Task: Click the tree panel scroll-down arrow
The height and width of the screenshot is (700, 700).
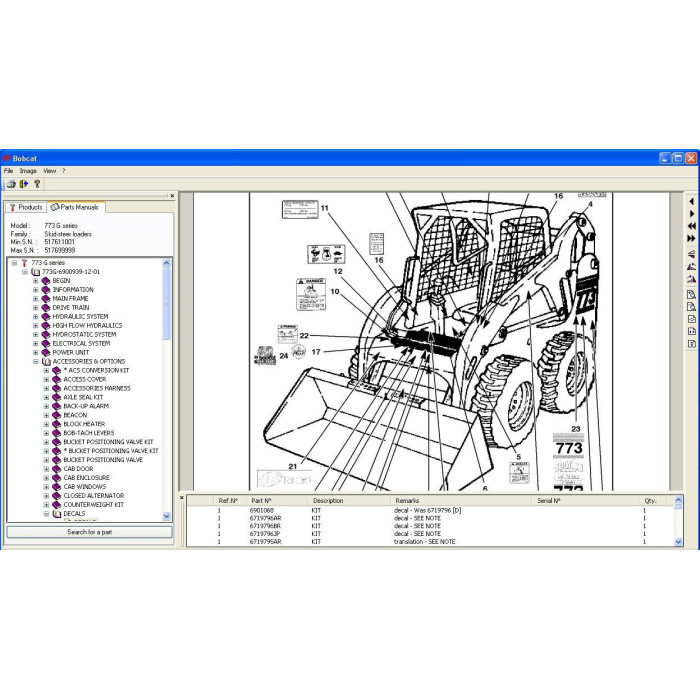Action: pos(167,516)
